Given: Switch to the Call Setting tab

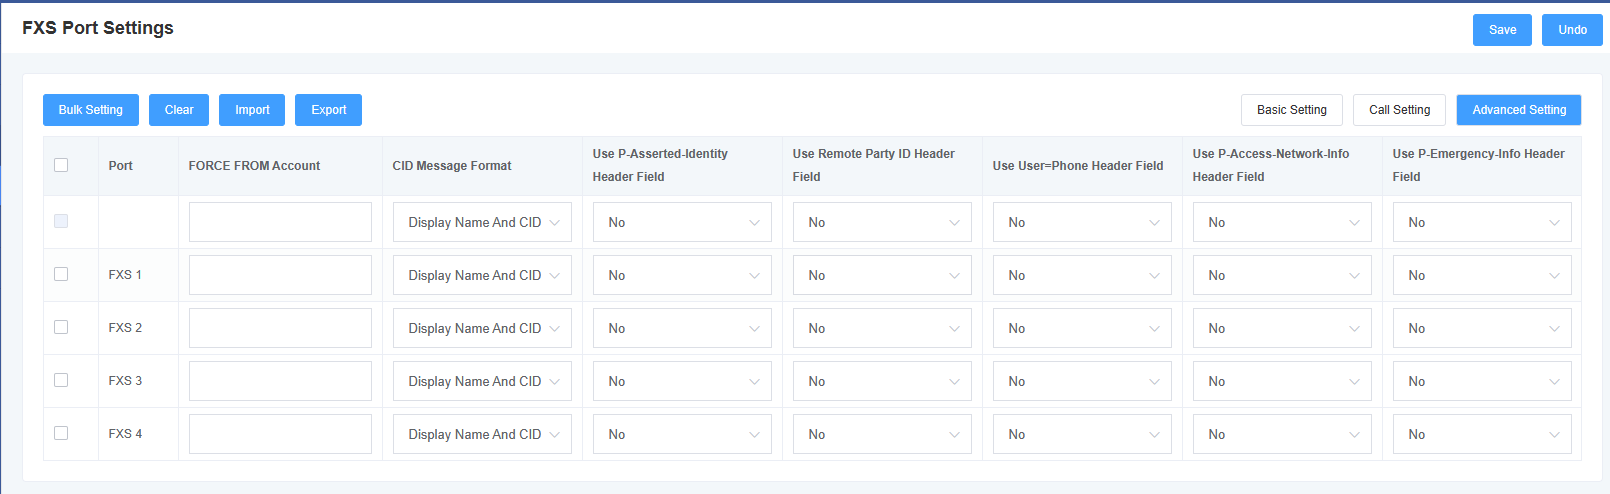Looking at the screenshot, I should [1400, 110].
